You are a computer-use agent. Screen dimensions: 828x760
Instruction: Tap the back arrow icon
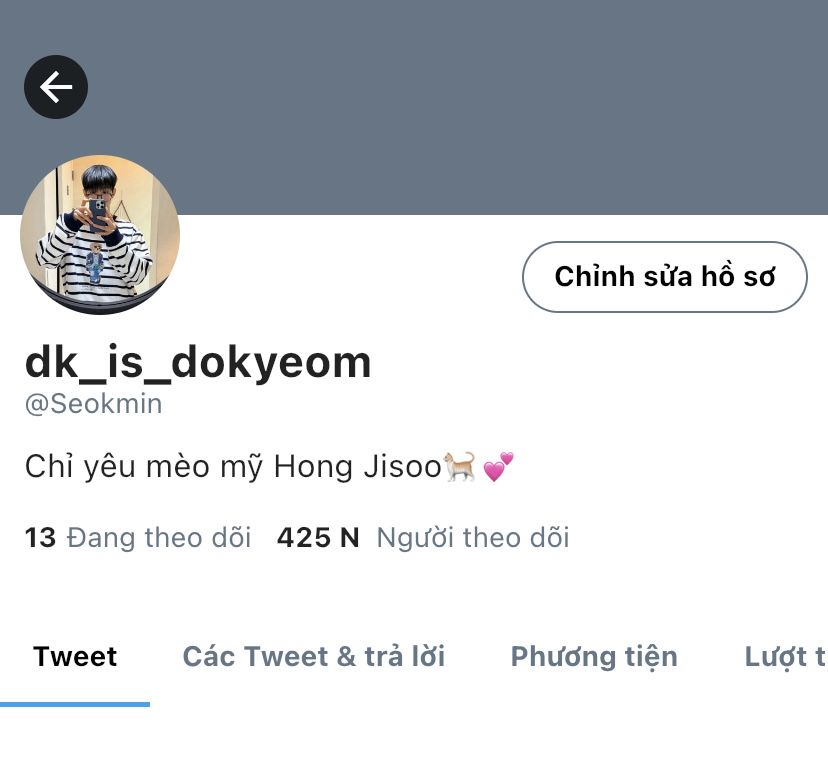(56, 87)
